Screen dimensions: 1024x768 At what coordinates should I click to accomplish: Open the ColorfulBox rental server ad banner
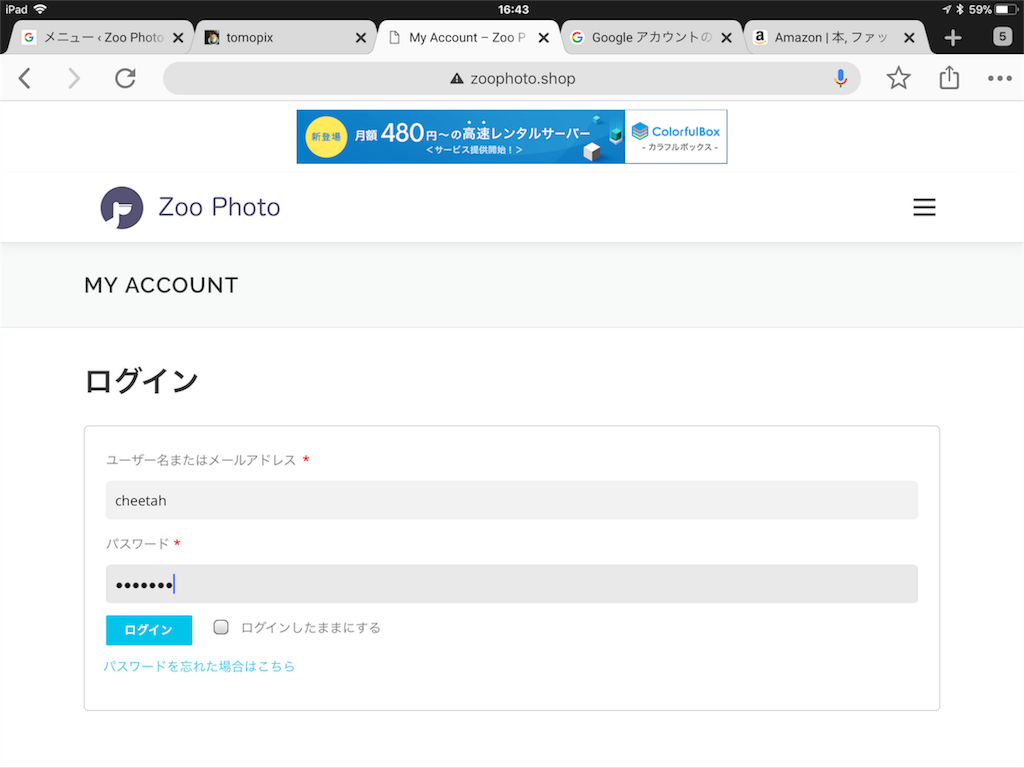coord(512,136)
